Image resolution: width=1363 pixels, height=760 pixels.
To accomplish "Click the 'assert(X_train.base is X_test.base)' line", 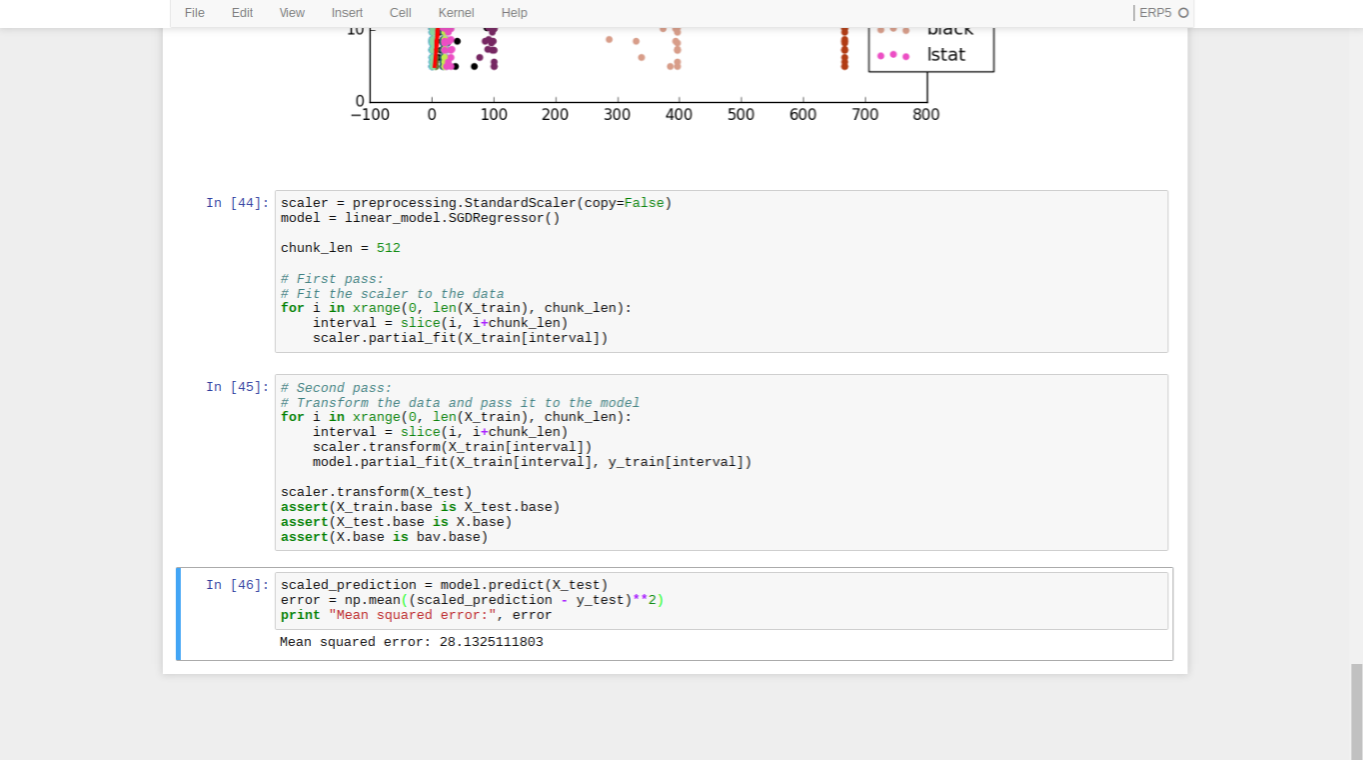I will pos(420,507).
